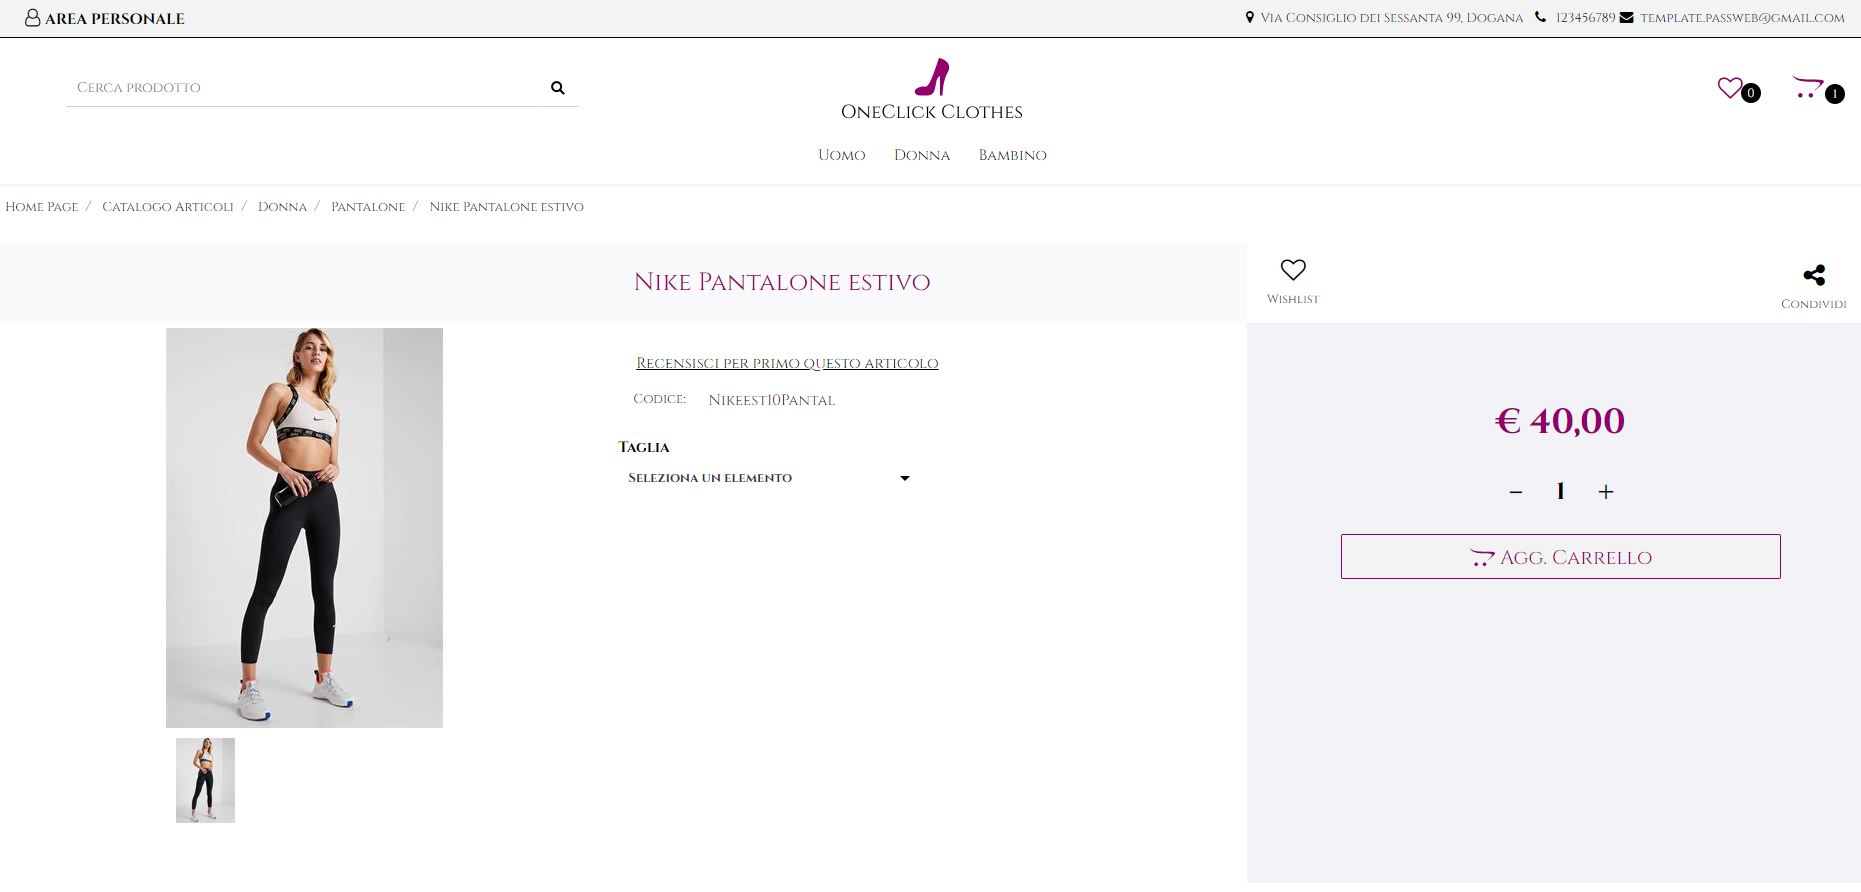Select the small product thumbnail image

click(x=205, y=780)
